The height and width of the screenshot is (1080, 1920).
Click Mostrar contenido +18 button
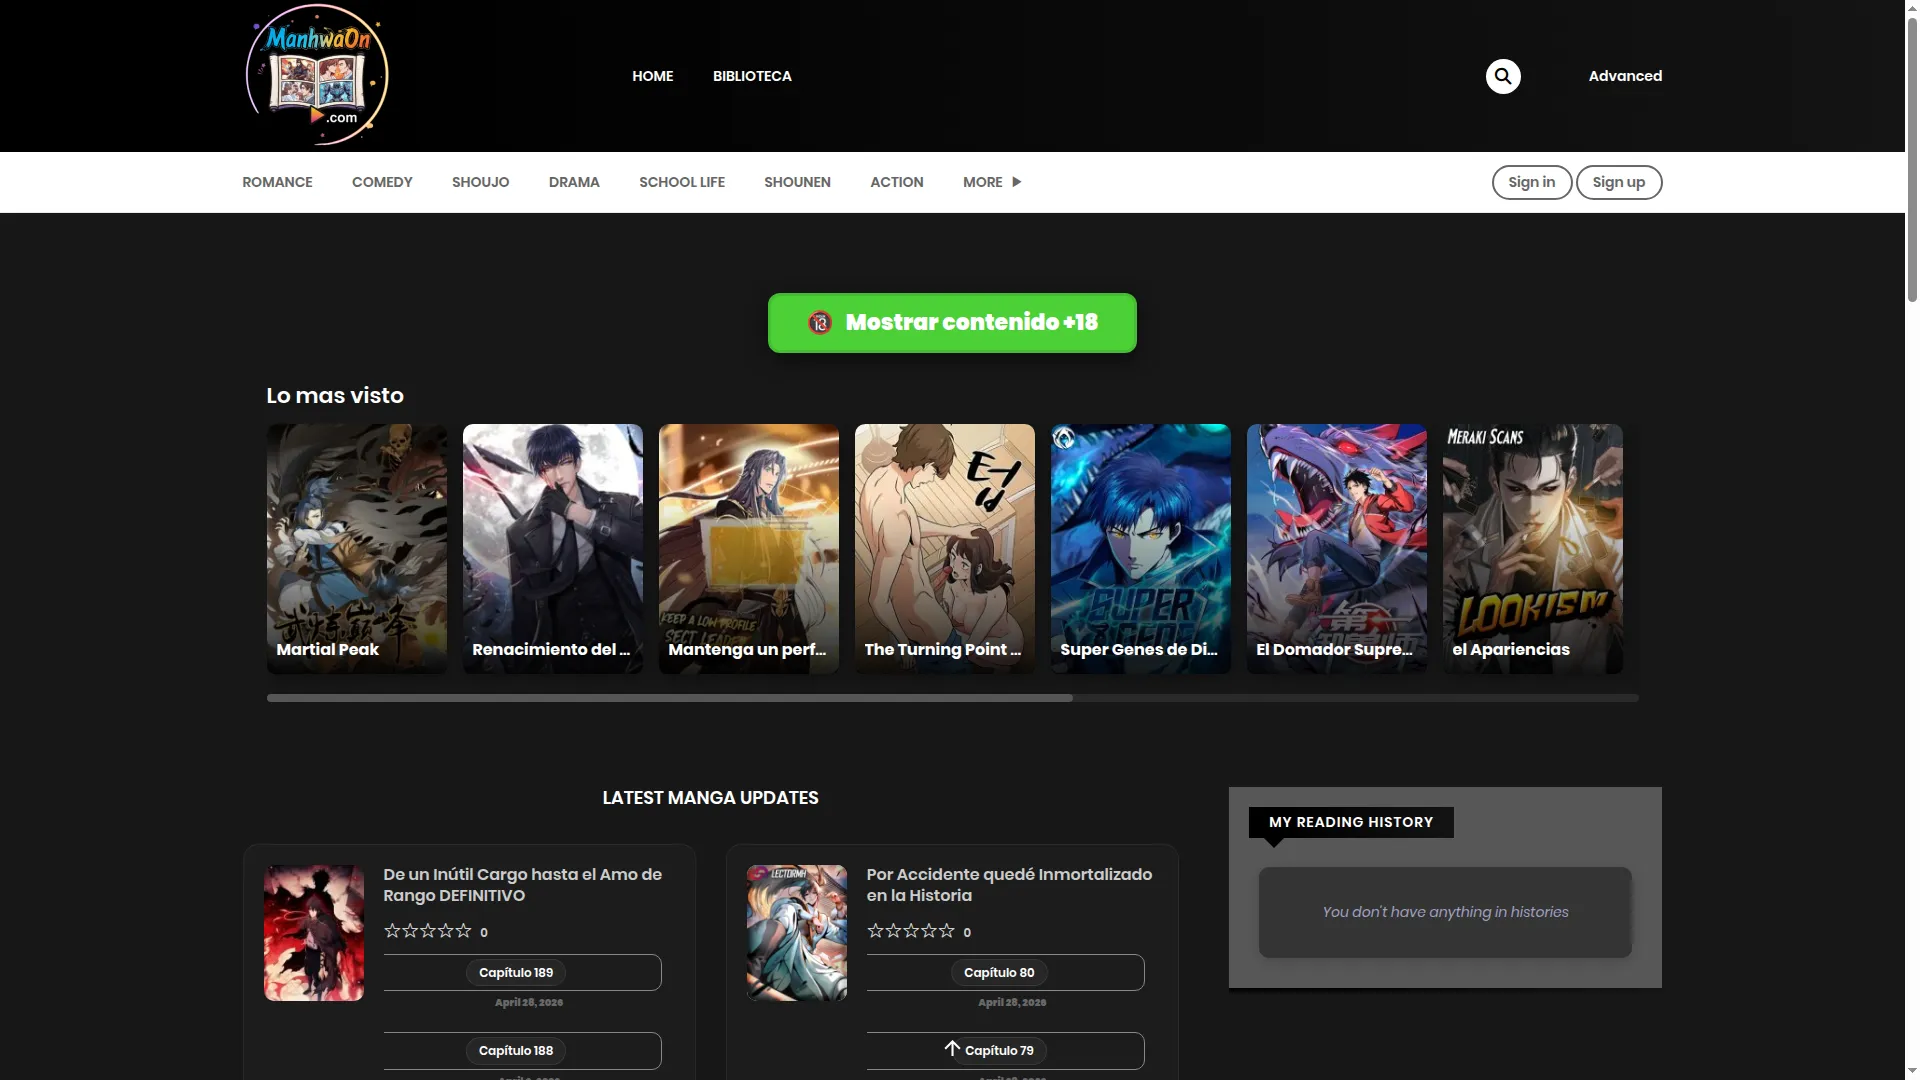point(952,323)
